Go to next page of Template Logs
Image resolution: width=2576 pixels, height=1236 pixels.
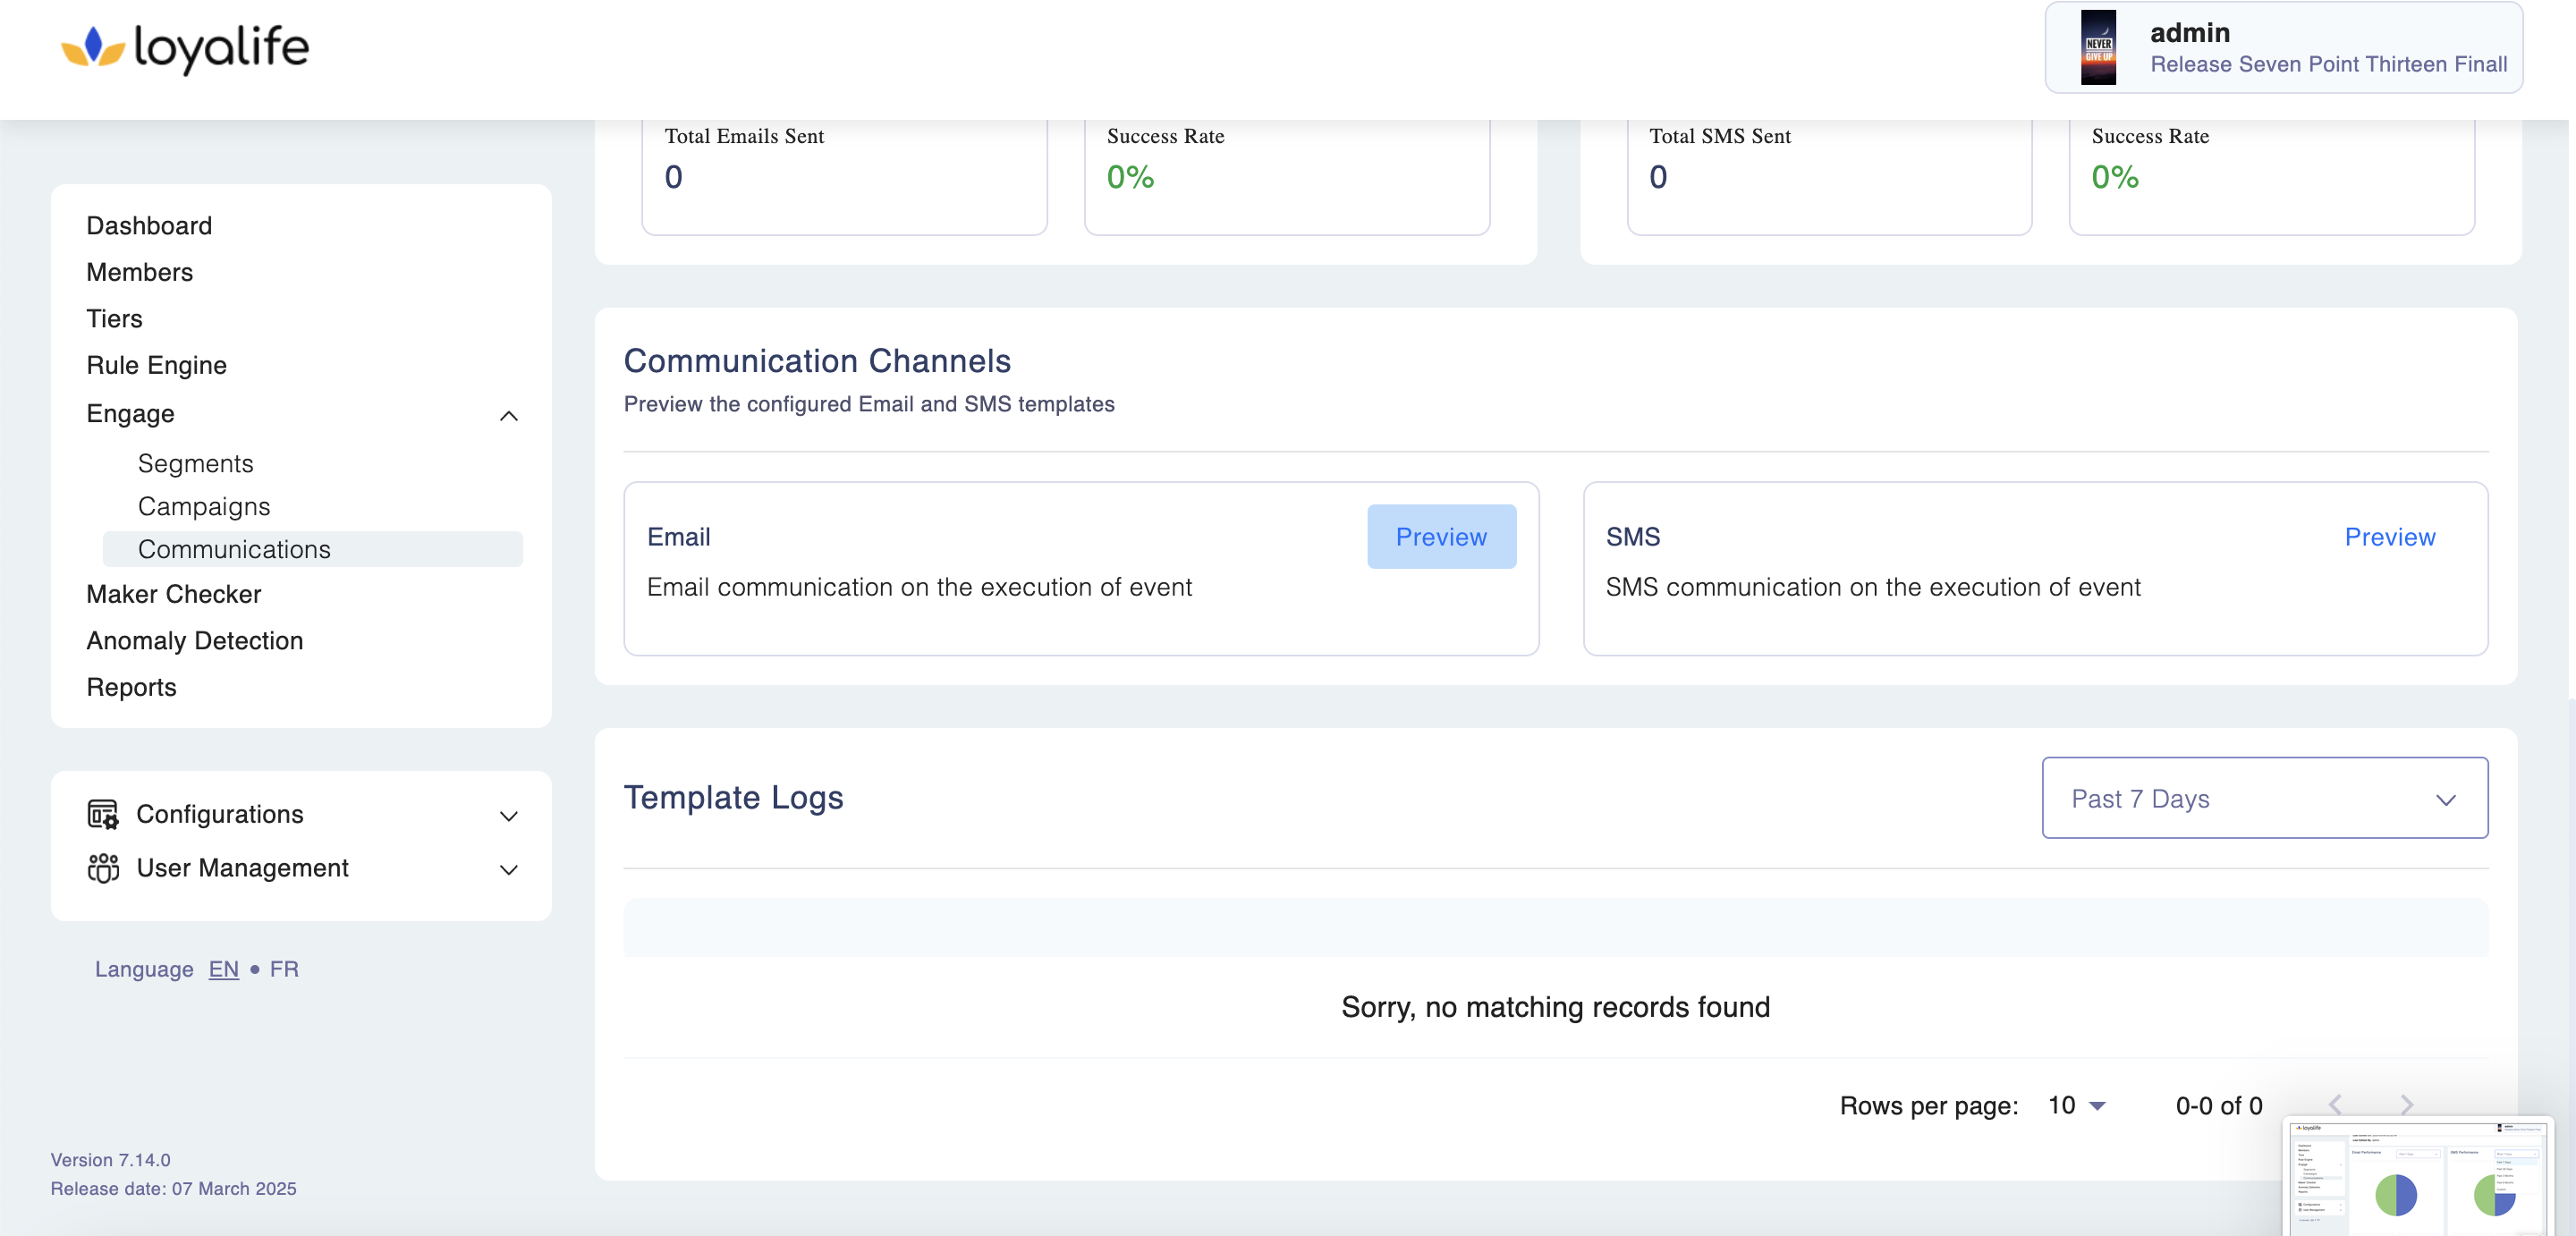pyautogui.click(x=2406, y=1104)
